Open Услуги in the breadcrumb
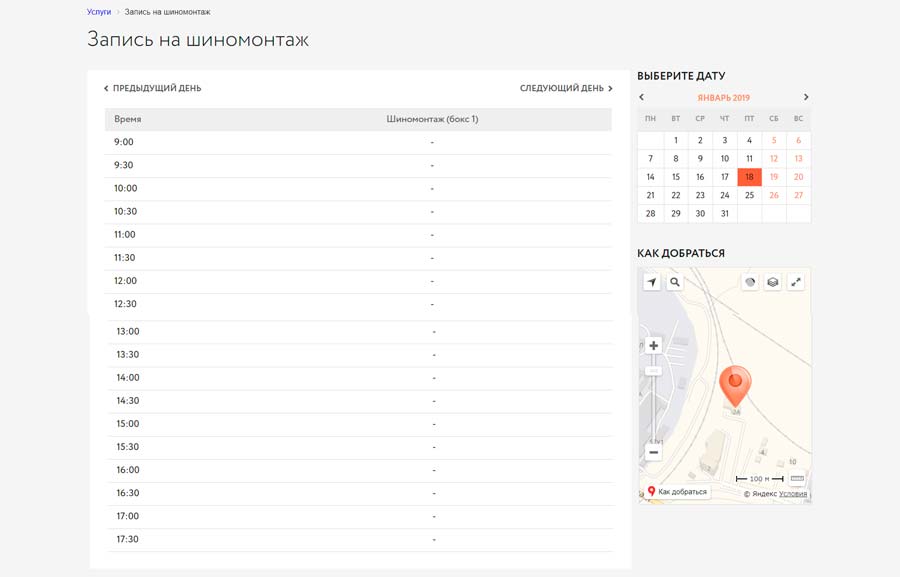This screenshot has width=900, height=577. [99, 13]
